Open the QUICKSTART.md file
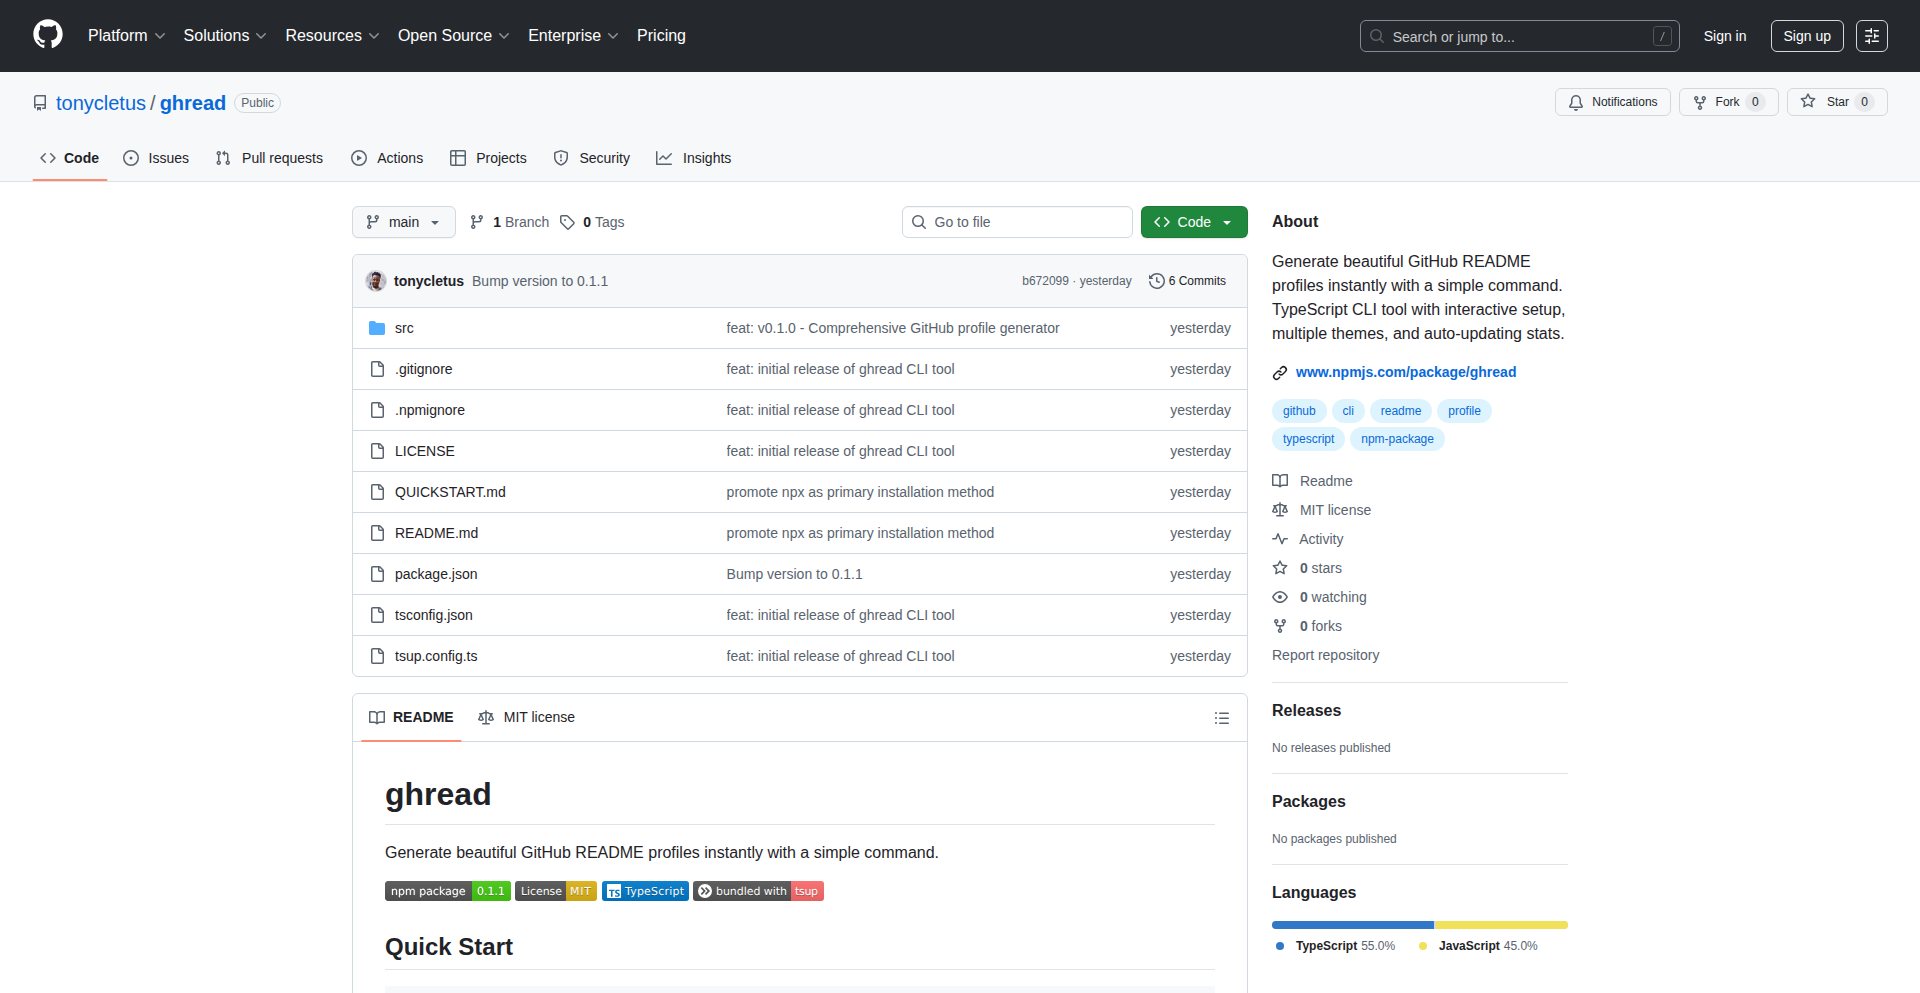The image size is (1920, 993). (450, 492)
